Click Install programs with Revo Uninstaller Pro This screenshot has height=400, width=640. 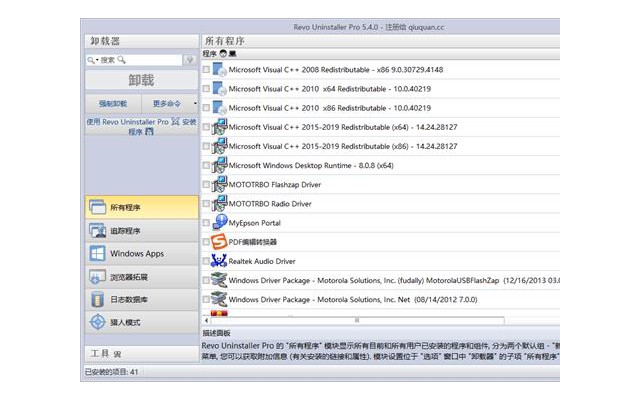pos(142,127)
